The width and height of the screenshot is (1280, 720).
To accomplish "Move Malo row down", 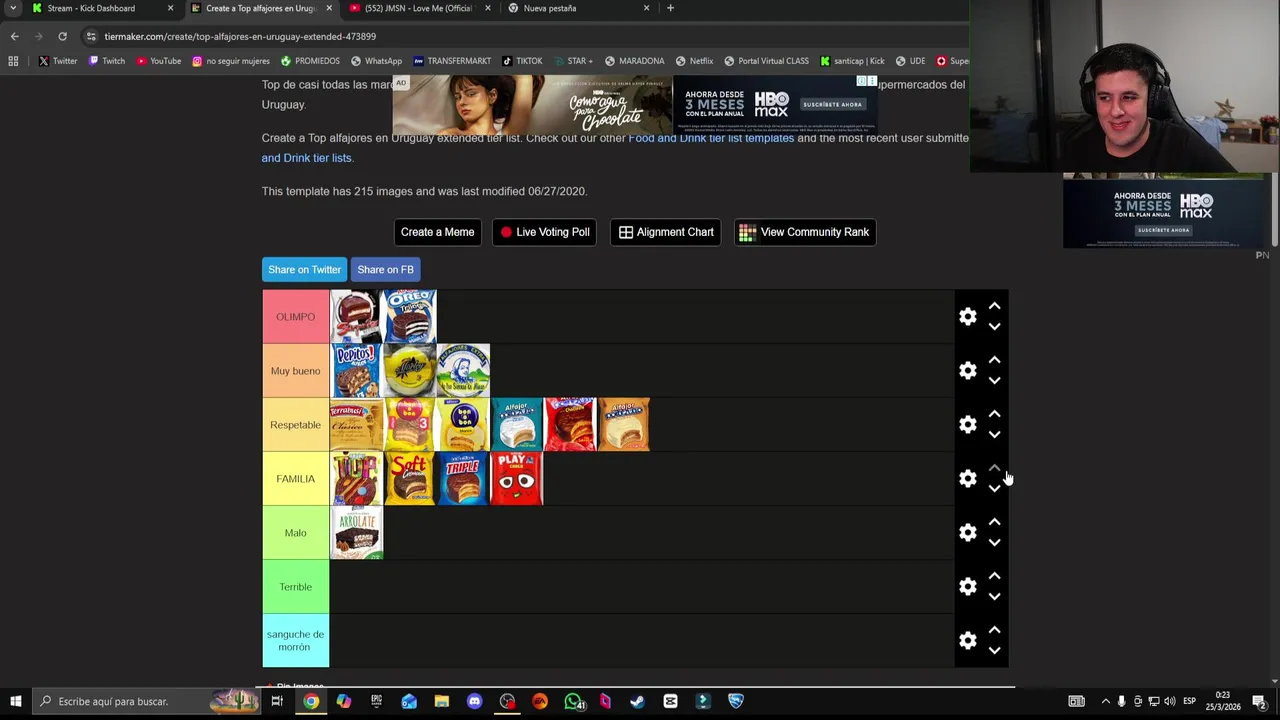I will 994,543.
